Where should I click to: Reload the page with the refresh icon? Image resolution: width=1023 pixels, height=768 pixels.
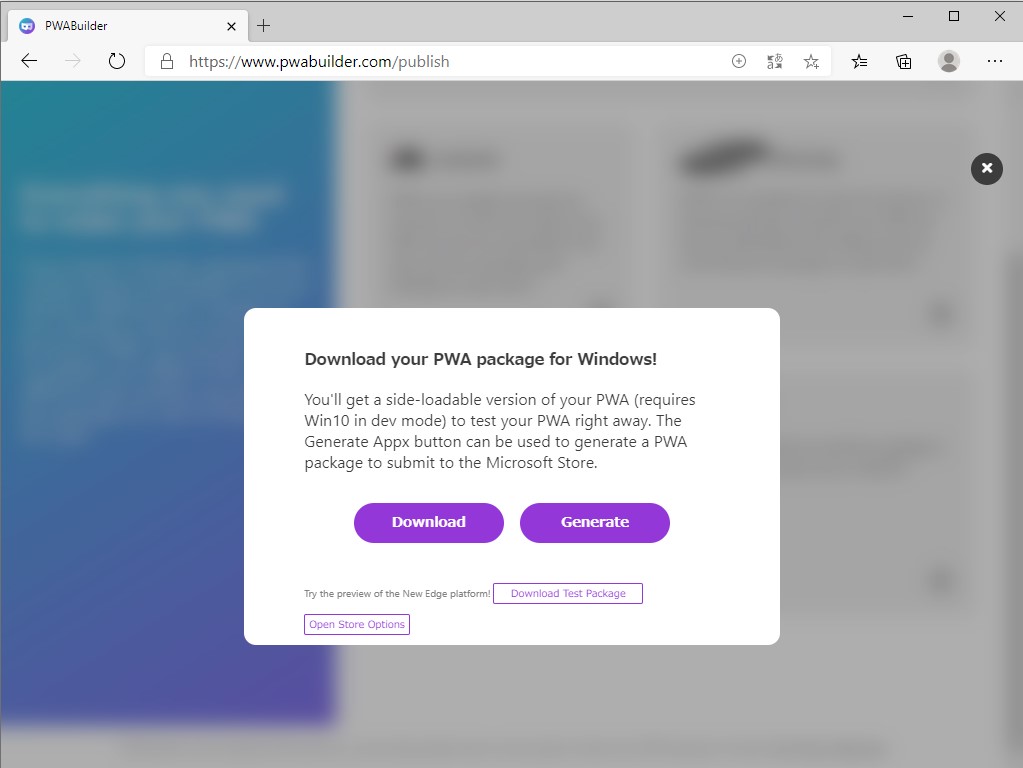117,61
